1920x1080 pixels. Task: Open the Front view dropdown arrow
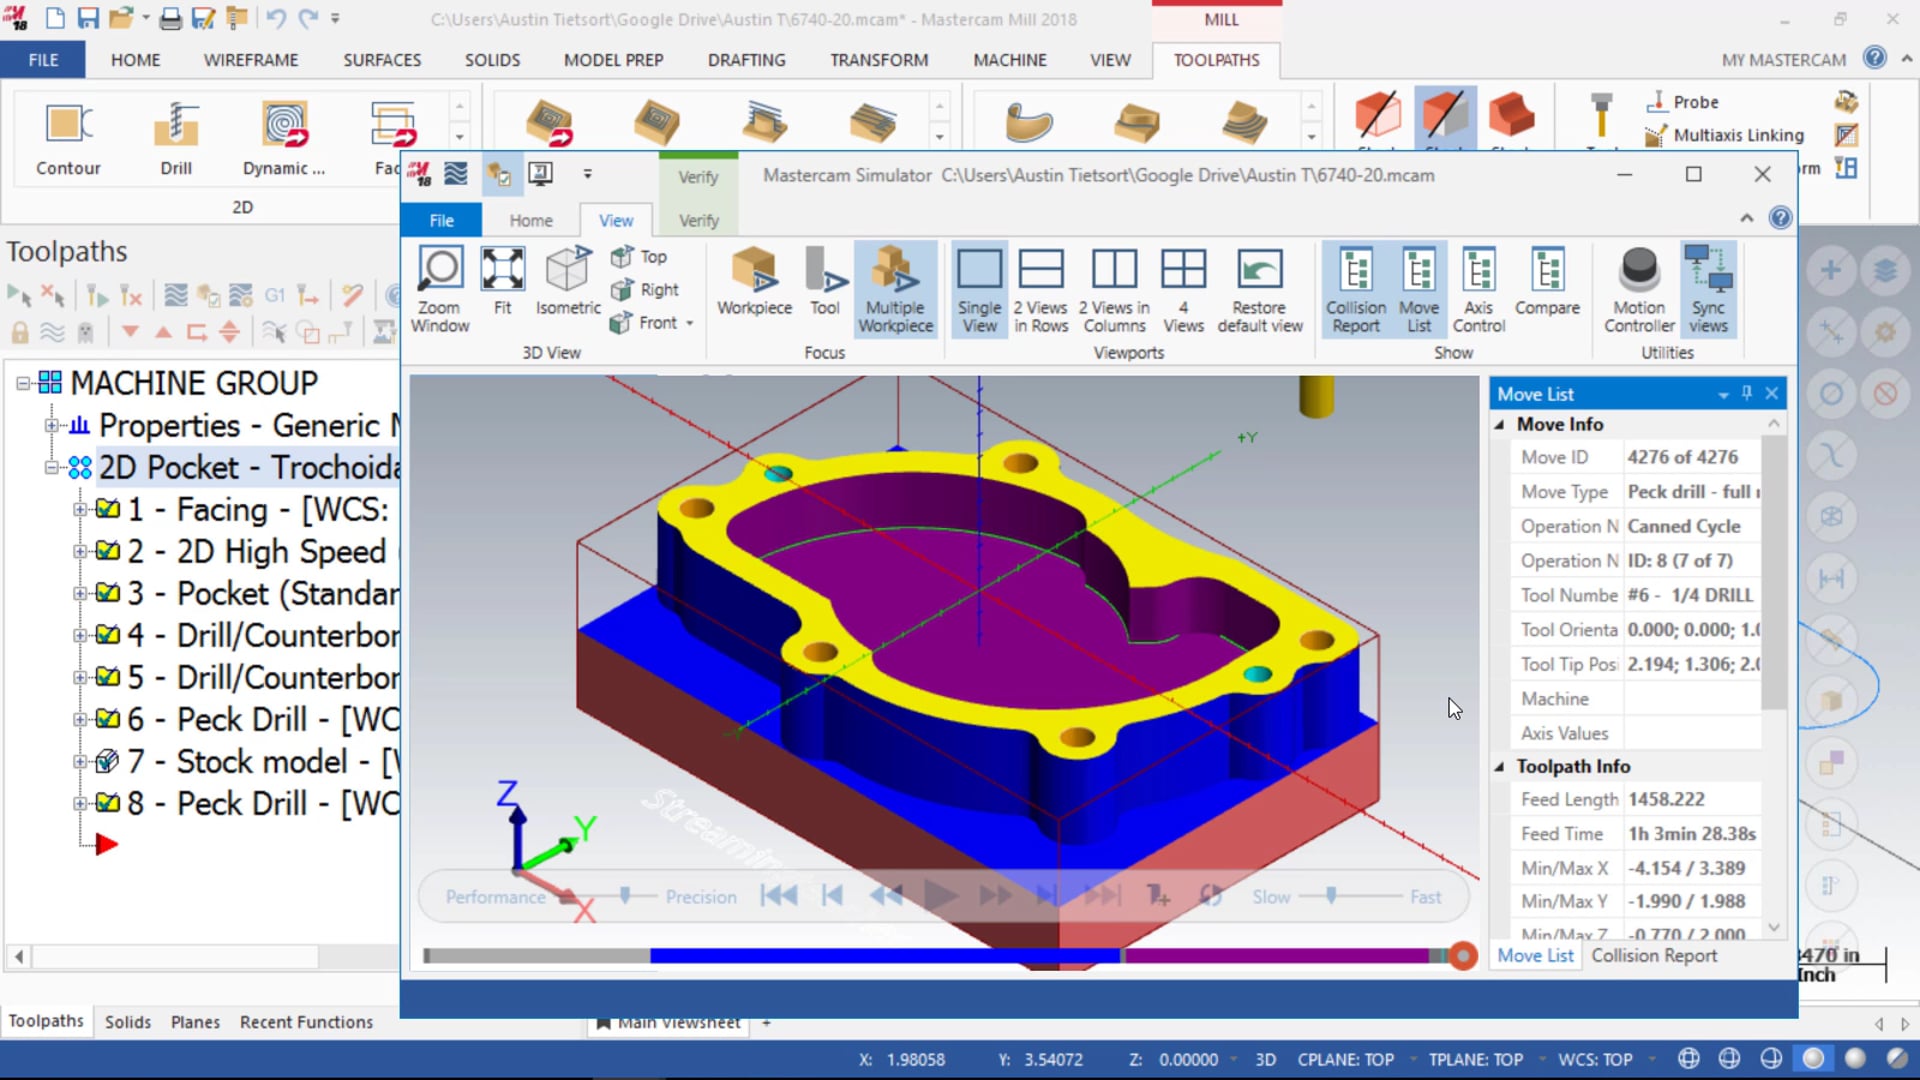(690, 323)
